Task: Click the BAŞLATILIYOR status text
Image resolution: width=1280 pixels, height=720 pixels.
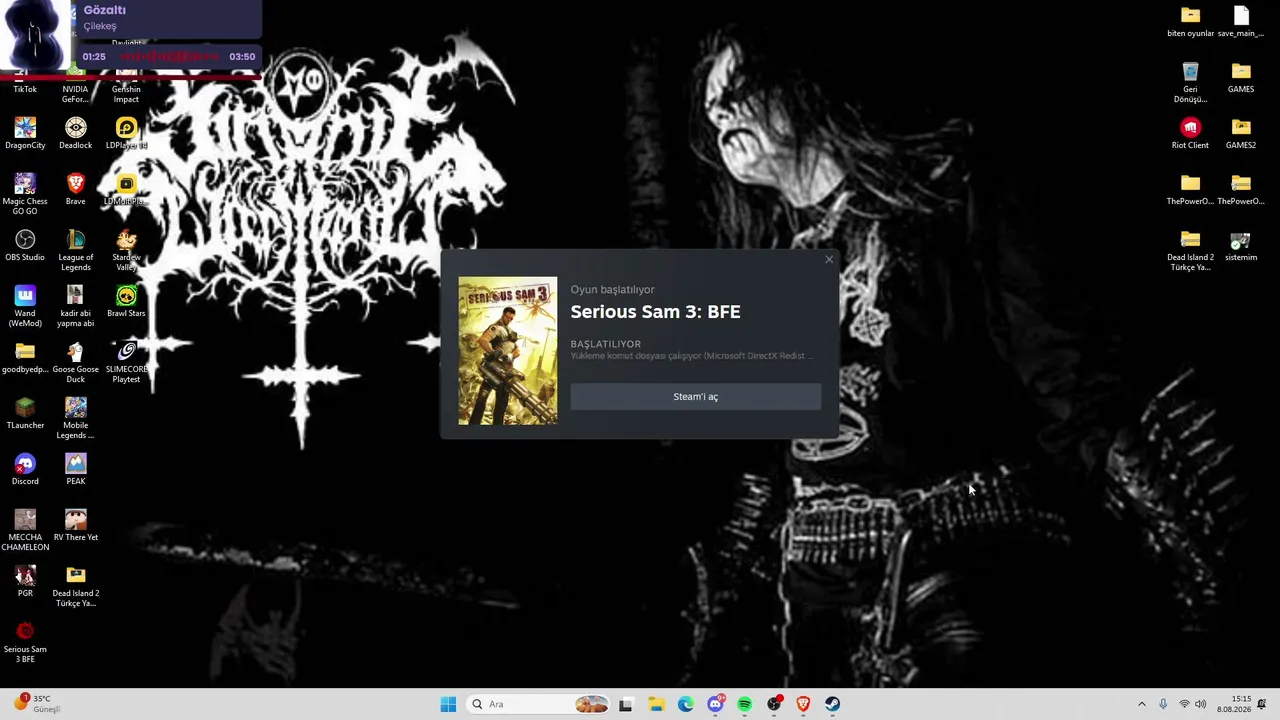Action: [x=605, y=344]
